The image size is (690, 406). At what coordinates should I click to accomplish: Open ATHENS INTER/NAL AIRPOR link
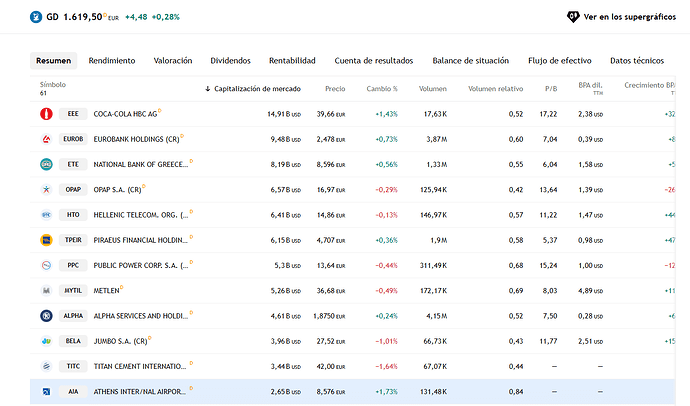coord(141,391)
